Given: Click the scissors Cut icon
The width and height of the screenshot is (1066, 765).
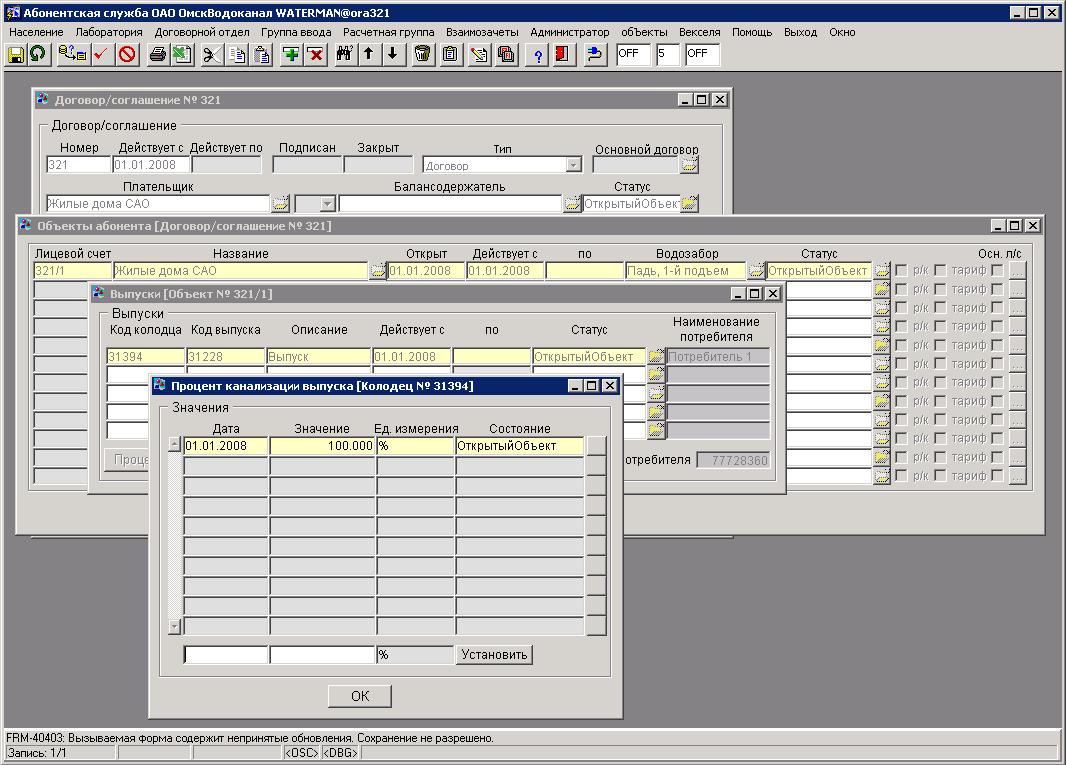Looking at the screenshot, I should [211, 55].
